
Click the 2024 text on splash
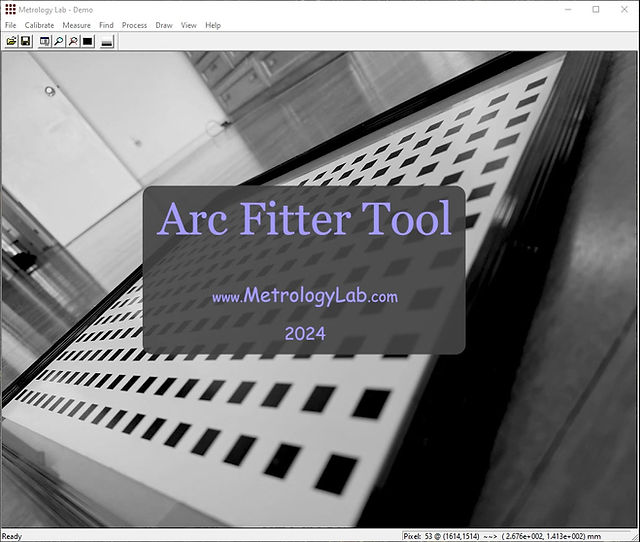305,334
